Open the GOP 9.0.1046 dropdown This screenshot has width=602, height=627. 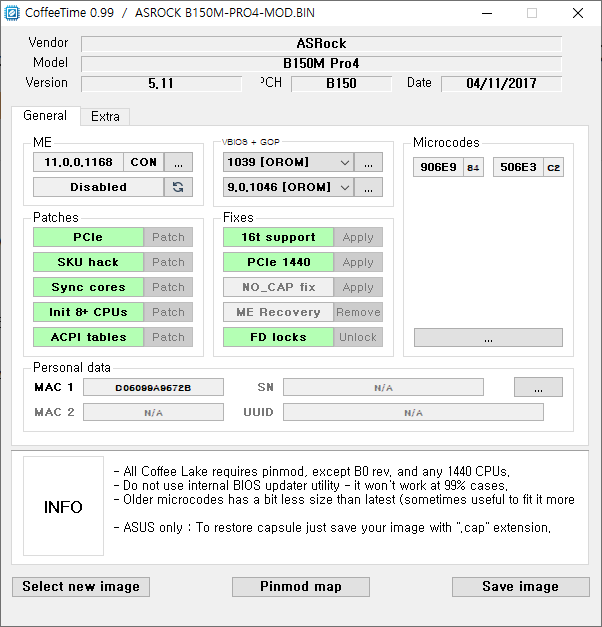point(288,187)
